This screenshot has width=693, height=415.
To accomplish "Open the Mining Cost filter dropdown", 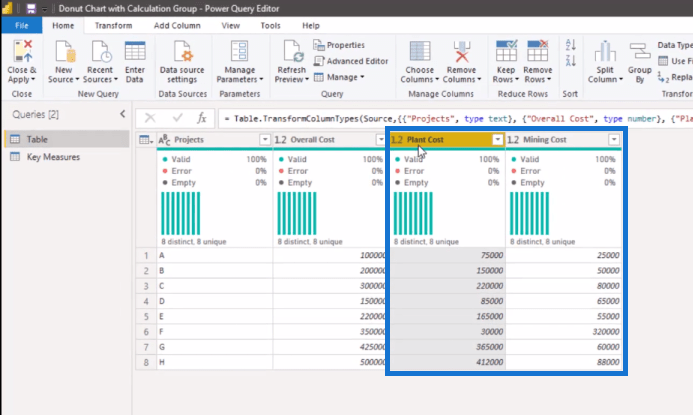I will coord(614,140).
